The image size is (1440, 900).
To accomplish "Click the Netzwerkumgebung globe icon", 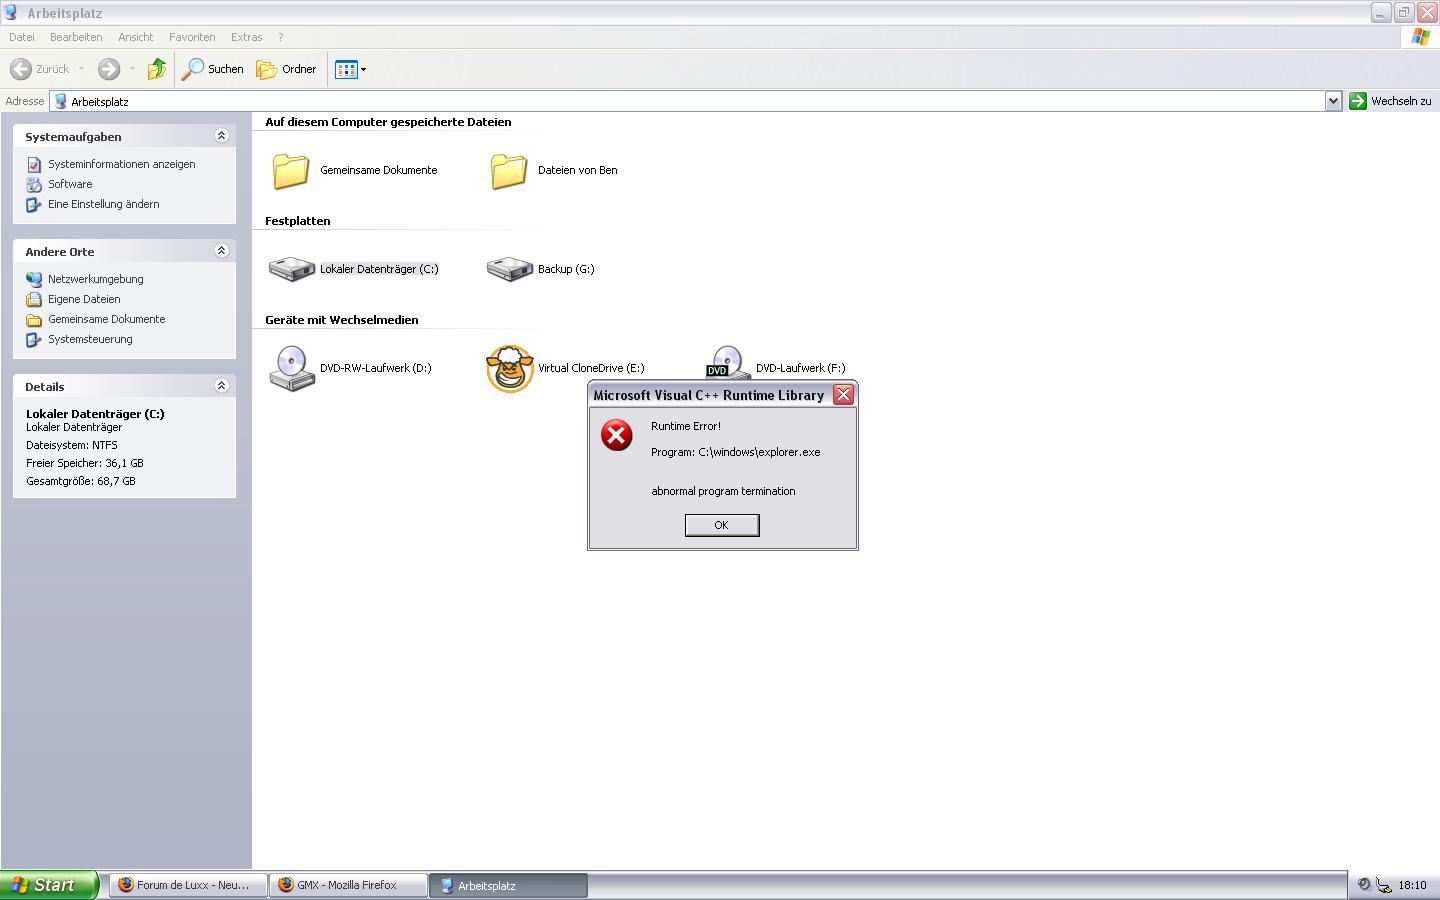I will pos(34,279).
